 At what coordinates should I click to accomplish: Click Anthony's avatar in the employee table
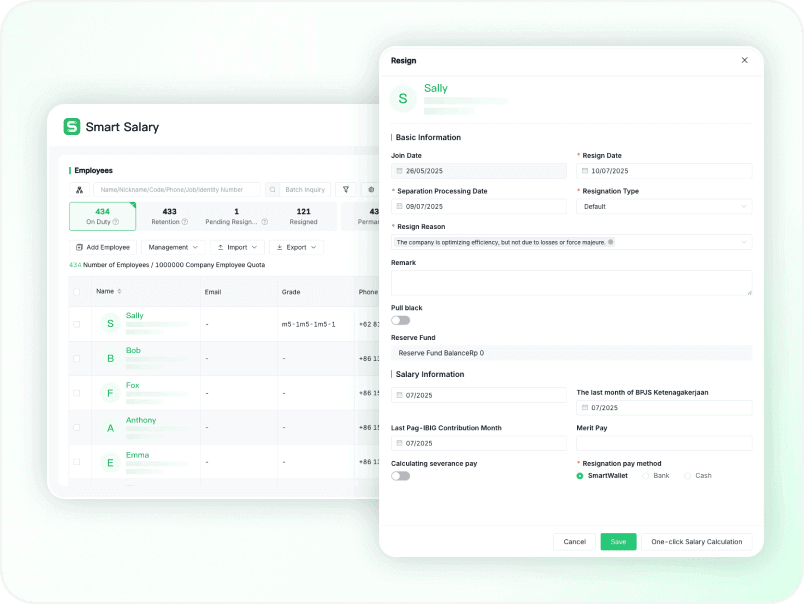coord(110,428)
